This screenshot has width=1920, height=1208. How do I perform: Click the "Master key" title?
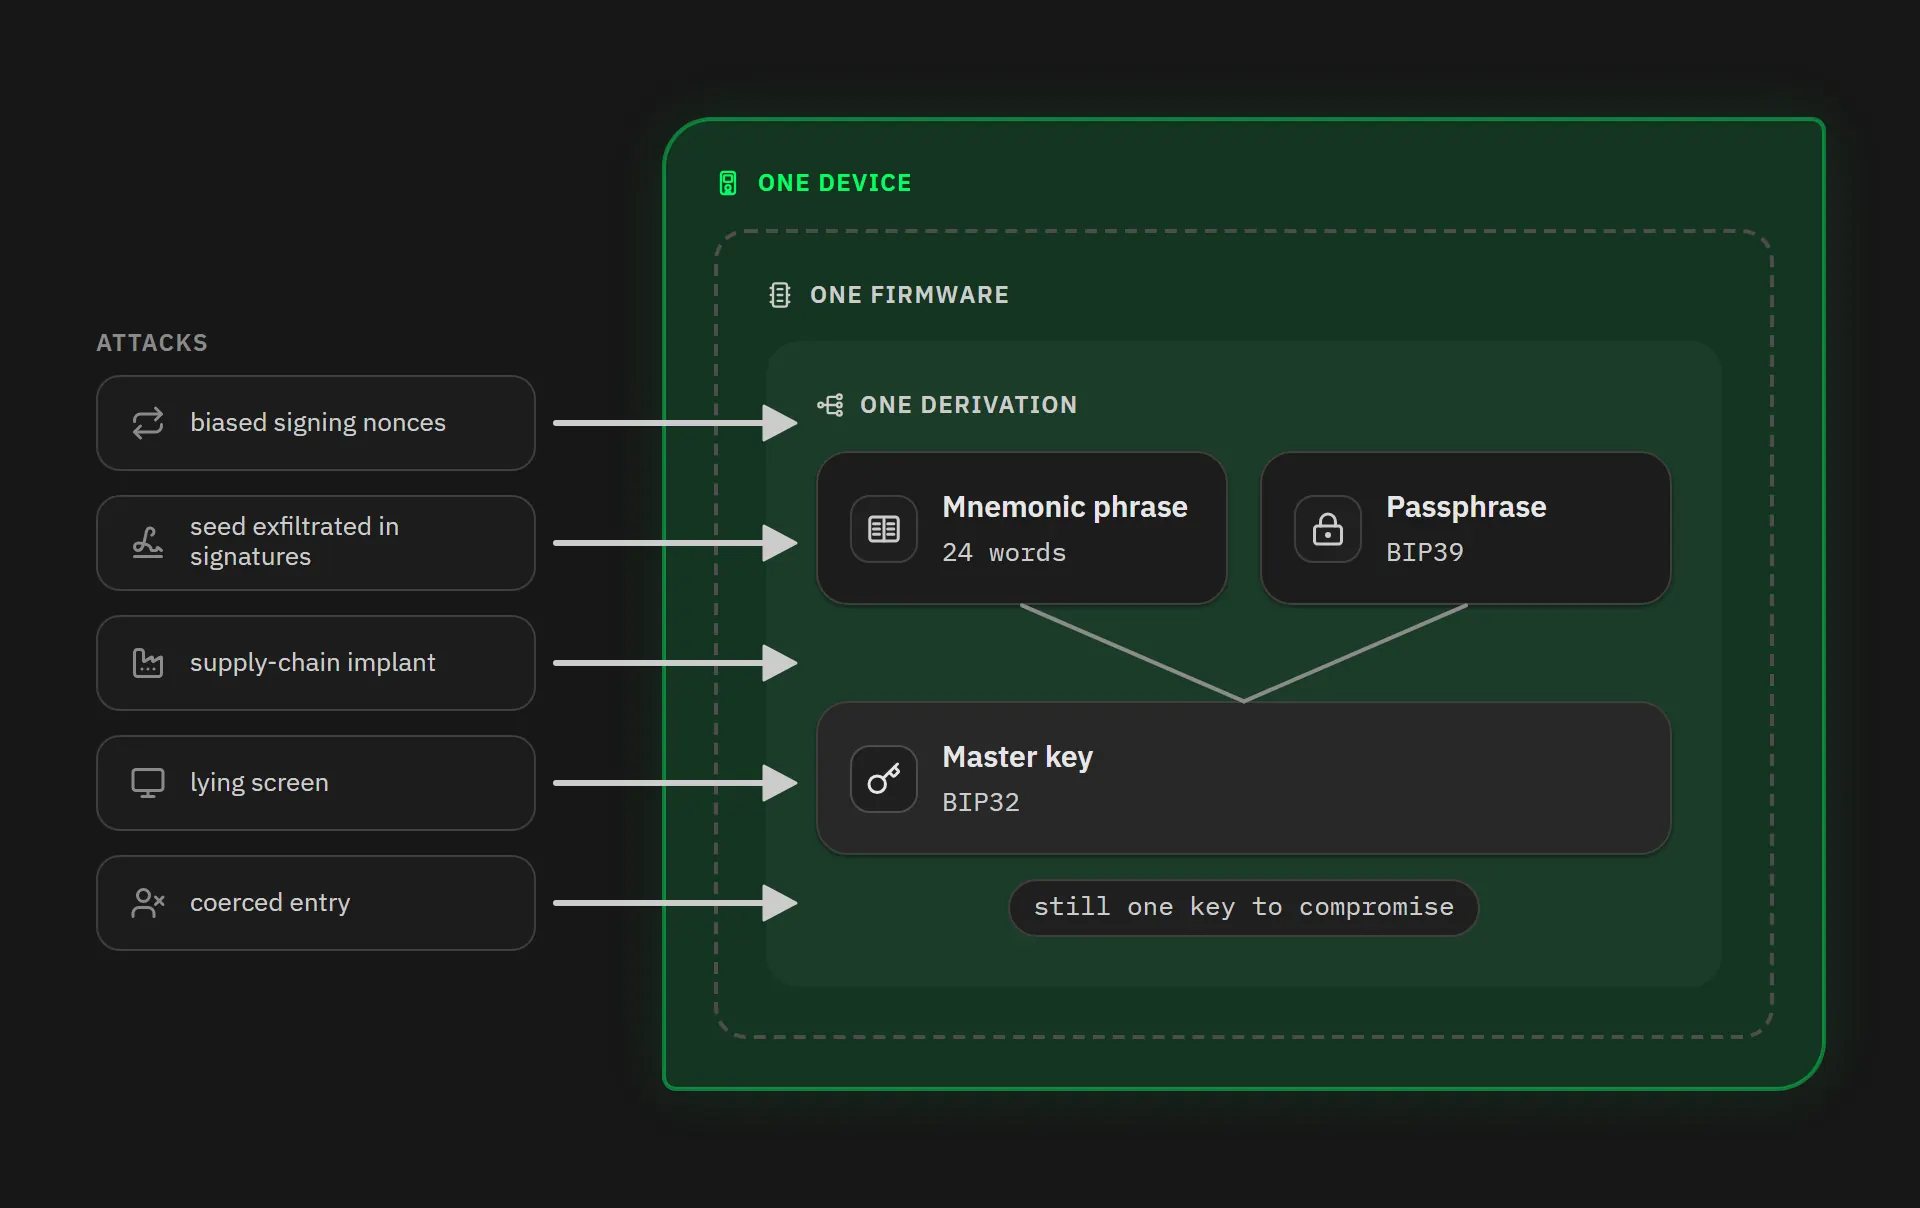(x=1018, y=757)
